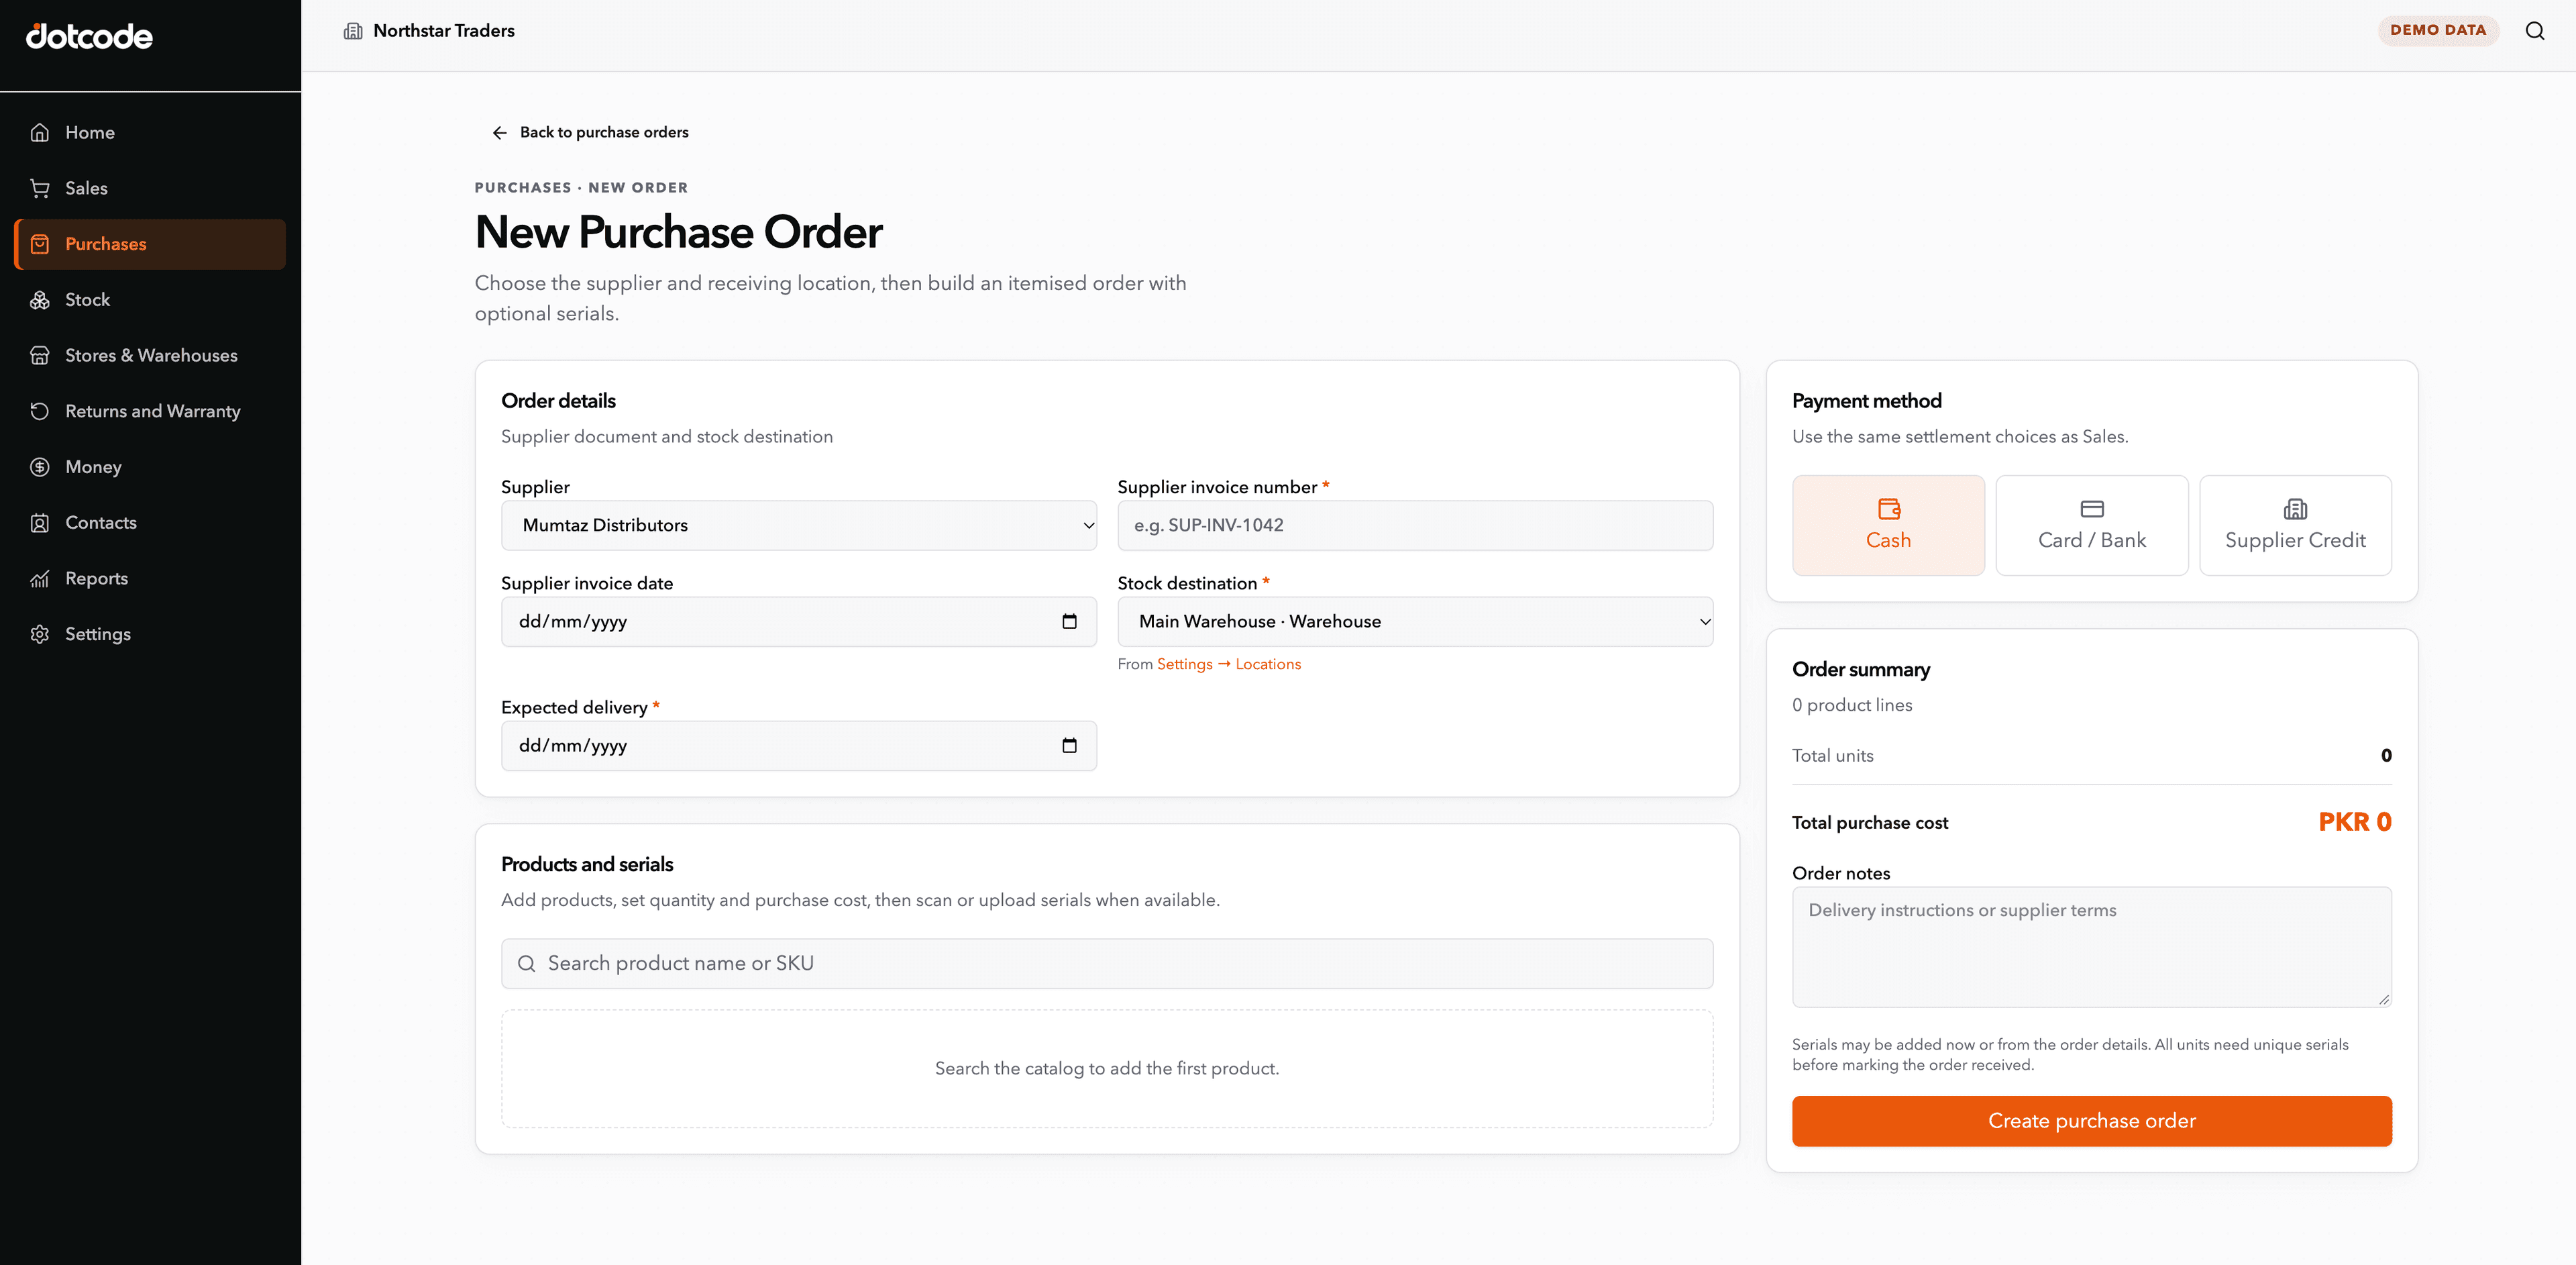Click the Expected delivery date field
This screenshot has width=2576, height=1265.
(799, 745)
